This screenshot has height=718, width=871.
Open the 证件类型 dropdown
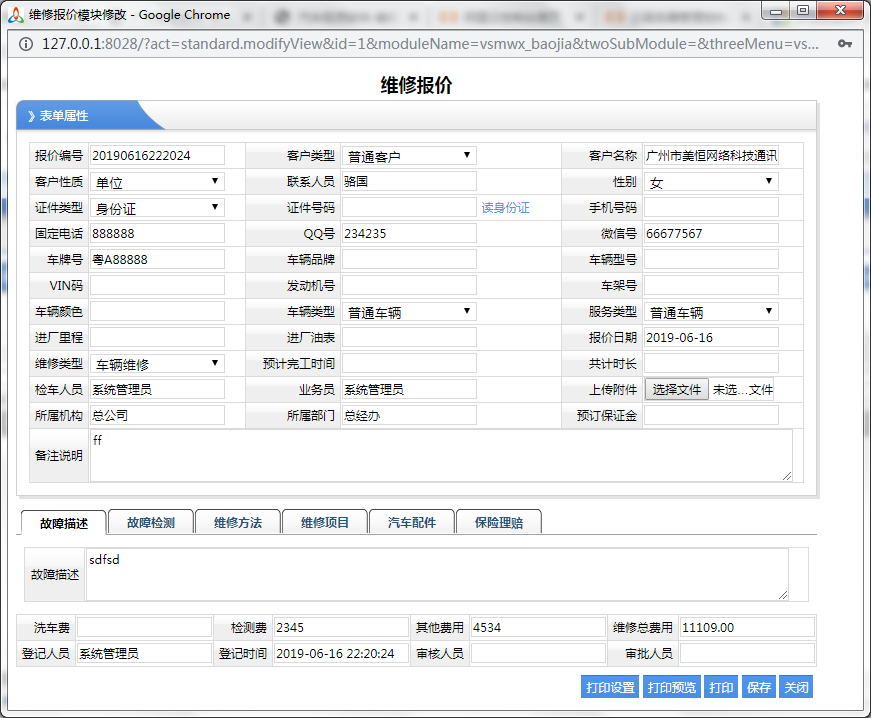157,208
